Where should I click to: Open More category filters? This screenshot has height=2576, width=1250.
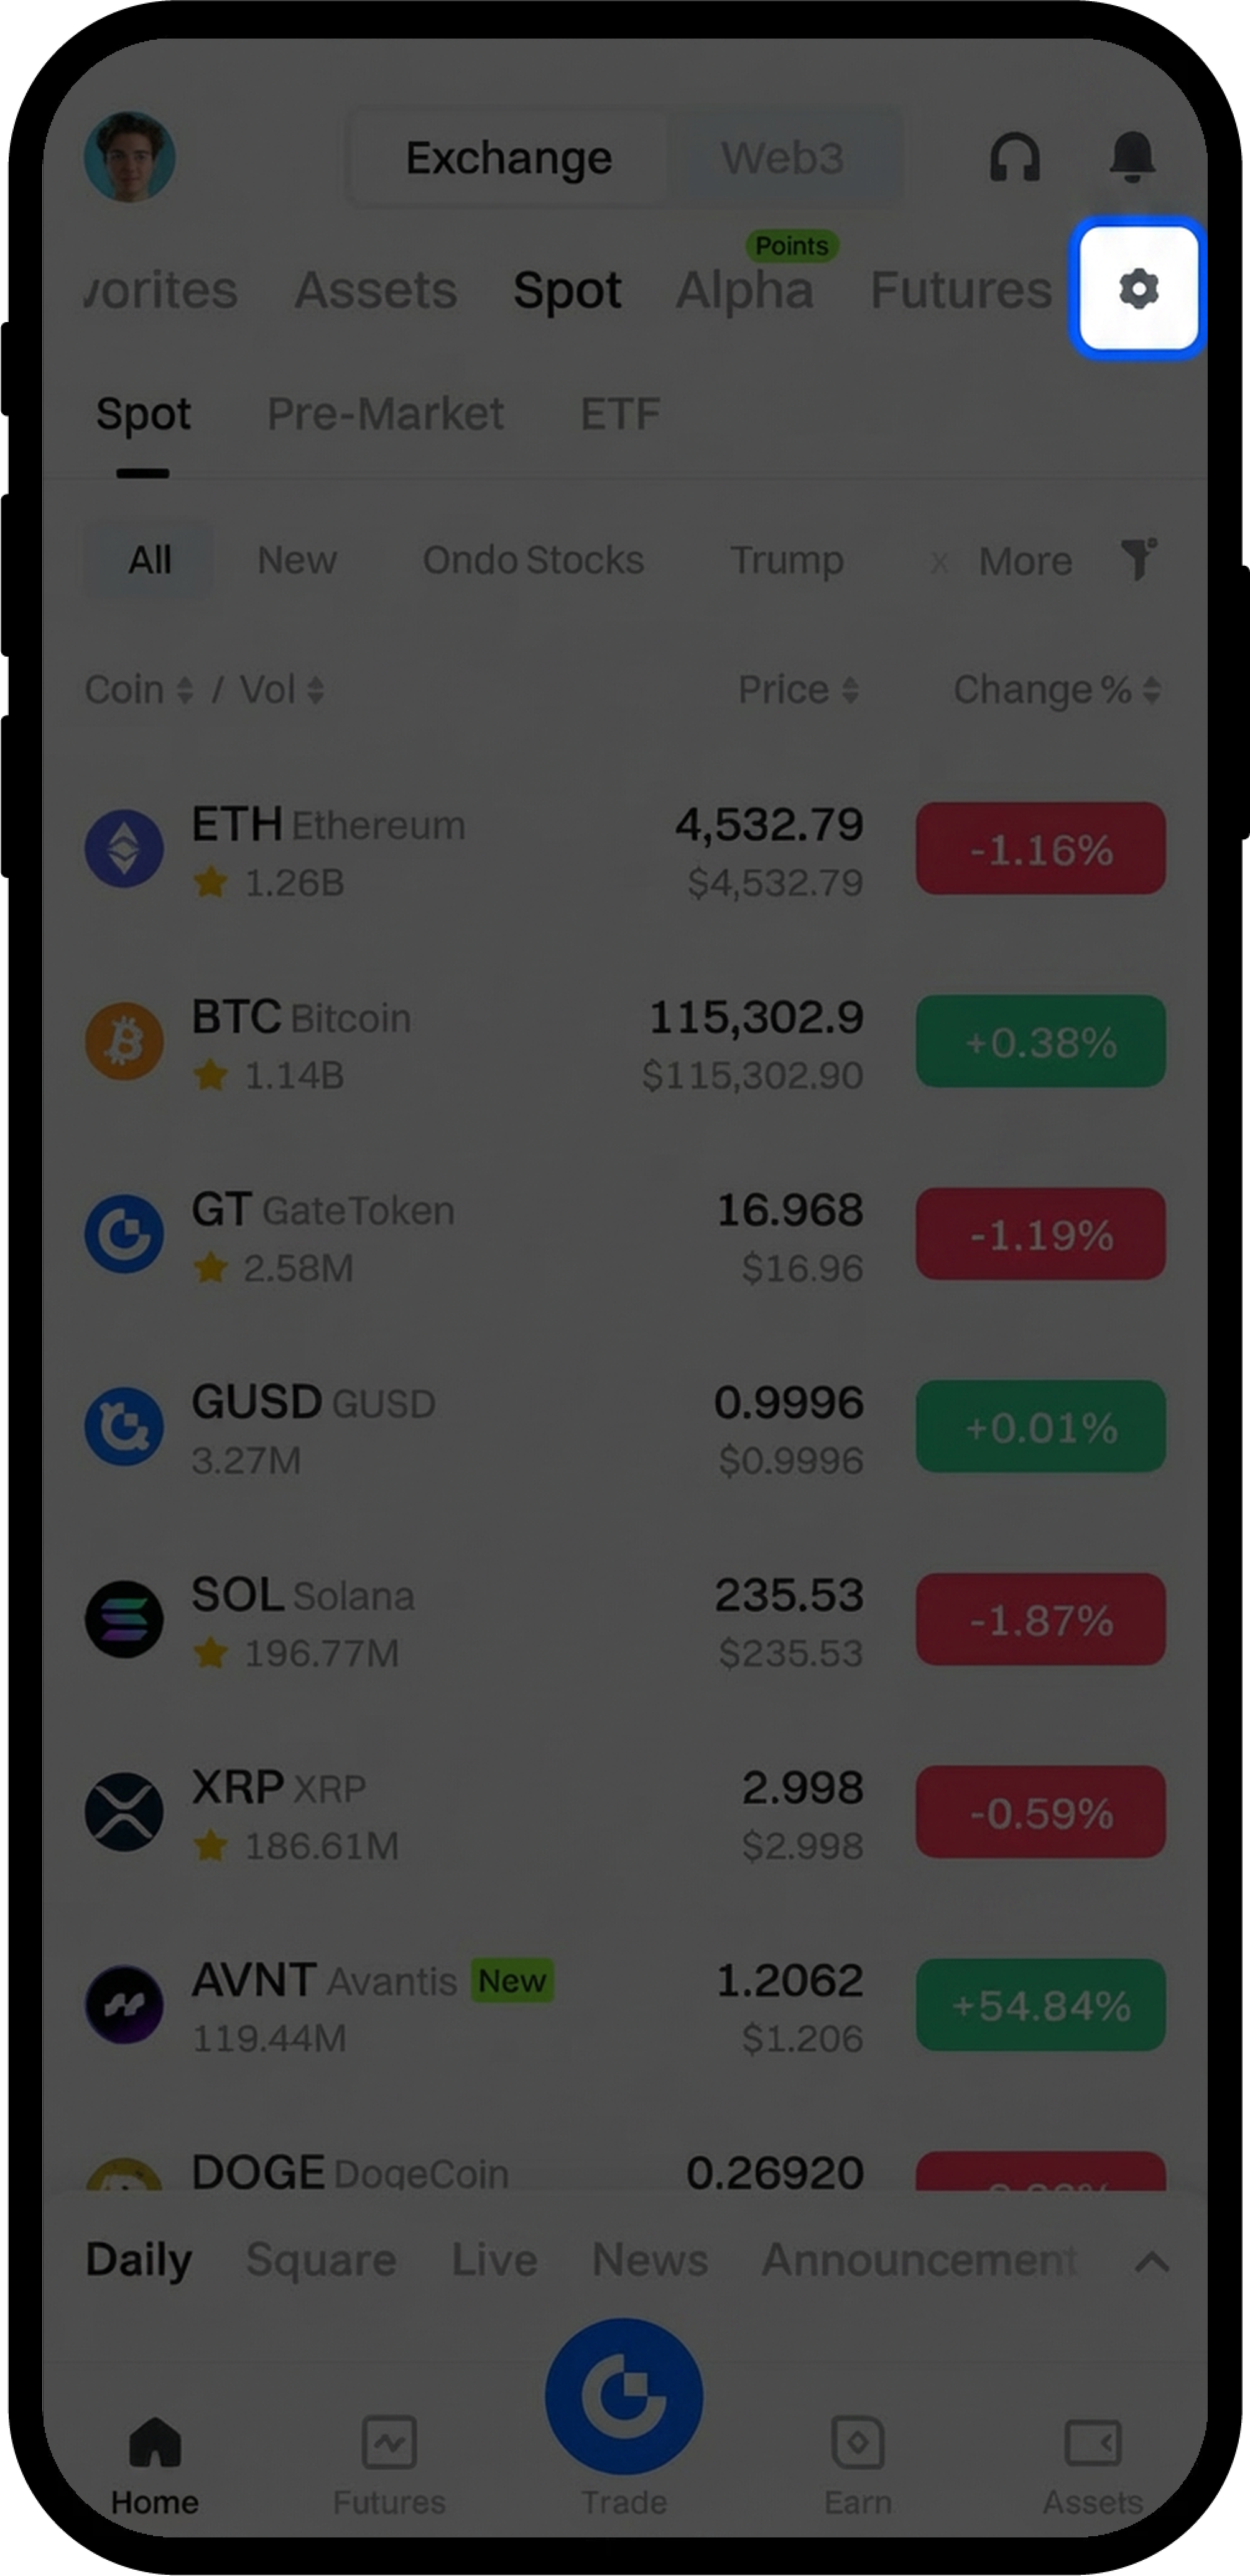click(x=1025, y=561)
